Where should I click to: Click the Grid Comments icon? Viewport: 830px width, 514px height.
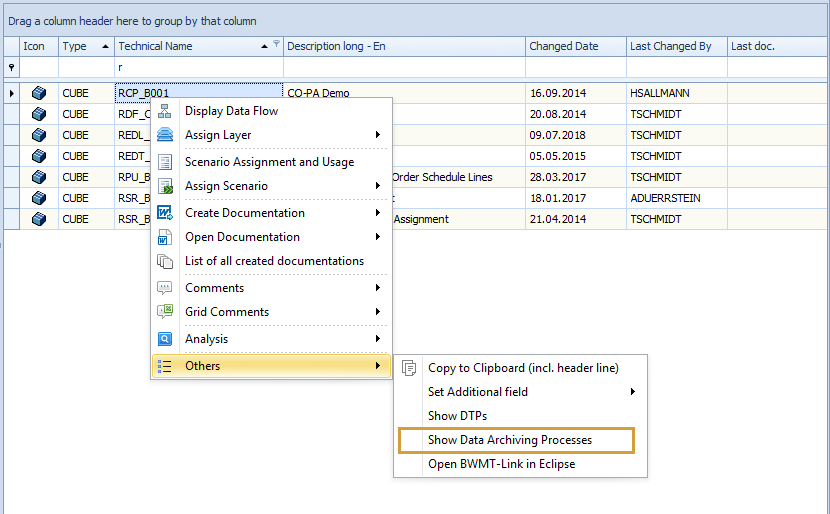pyautogui.click(x=166, y=312)
